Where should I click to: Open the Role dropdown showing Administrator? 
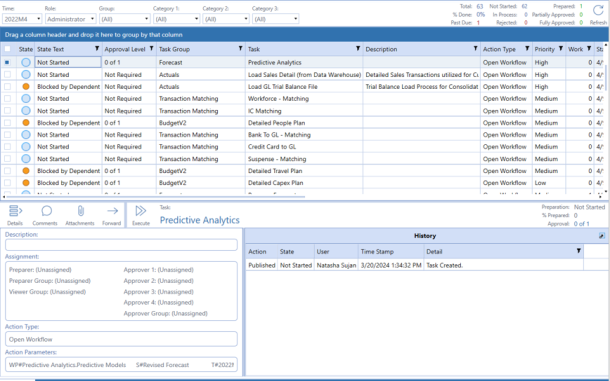coord(70,19)
